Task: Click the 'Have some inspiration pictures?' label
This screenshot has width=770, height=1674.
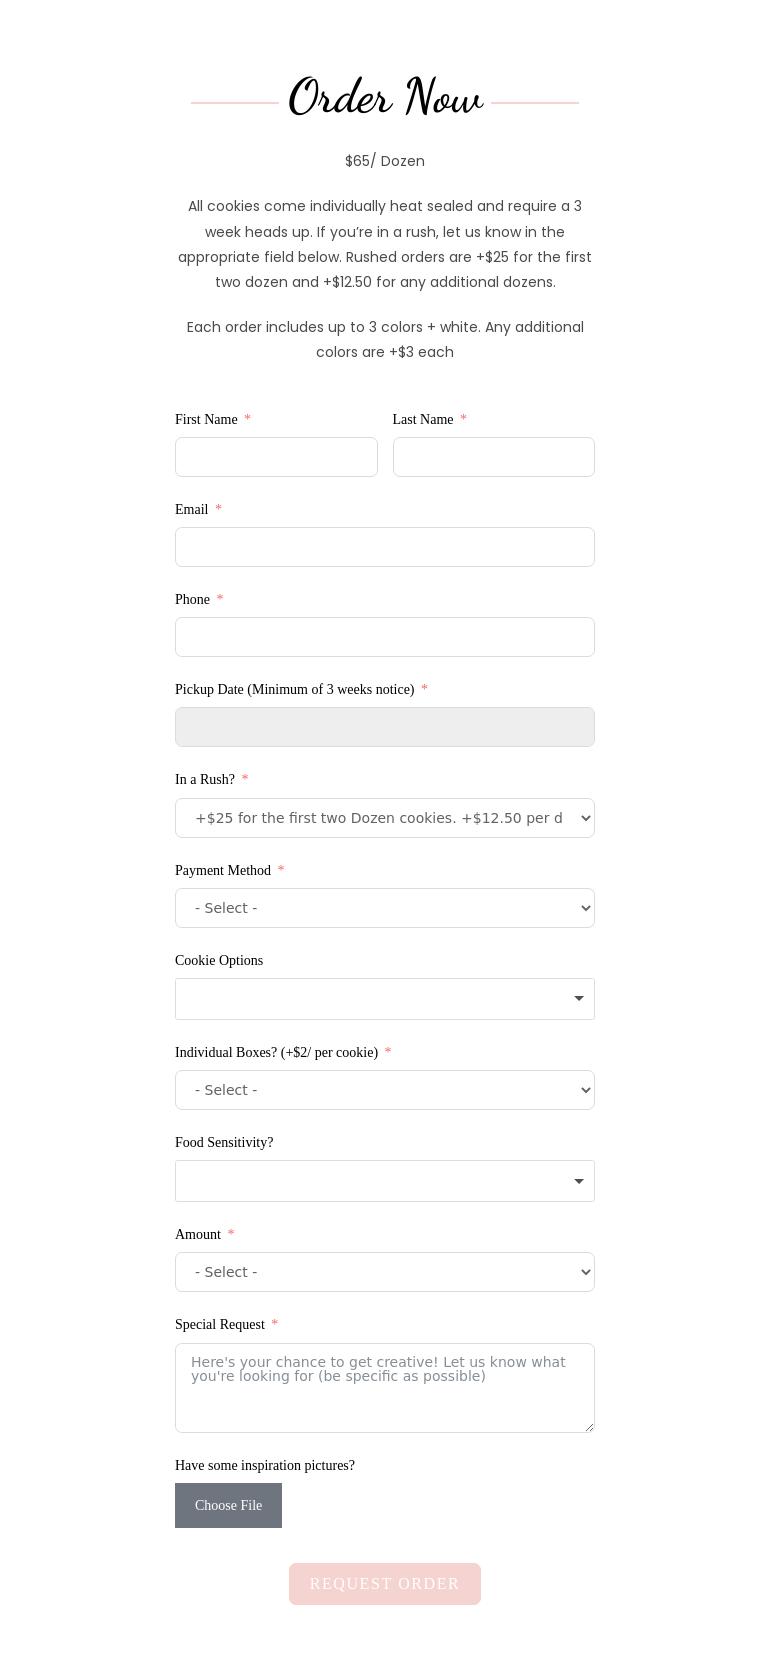Action: click(265, 1465)
